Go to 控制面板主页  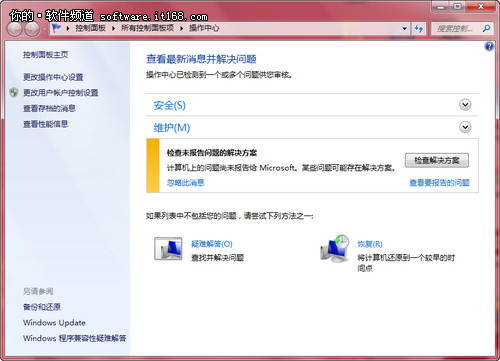point(46,55)
